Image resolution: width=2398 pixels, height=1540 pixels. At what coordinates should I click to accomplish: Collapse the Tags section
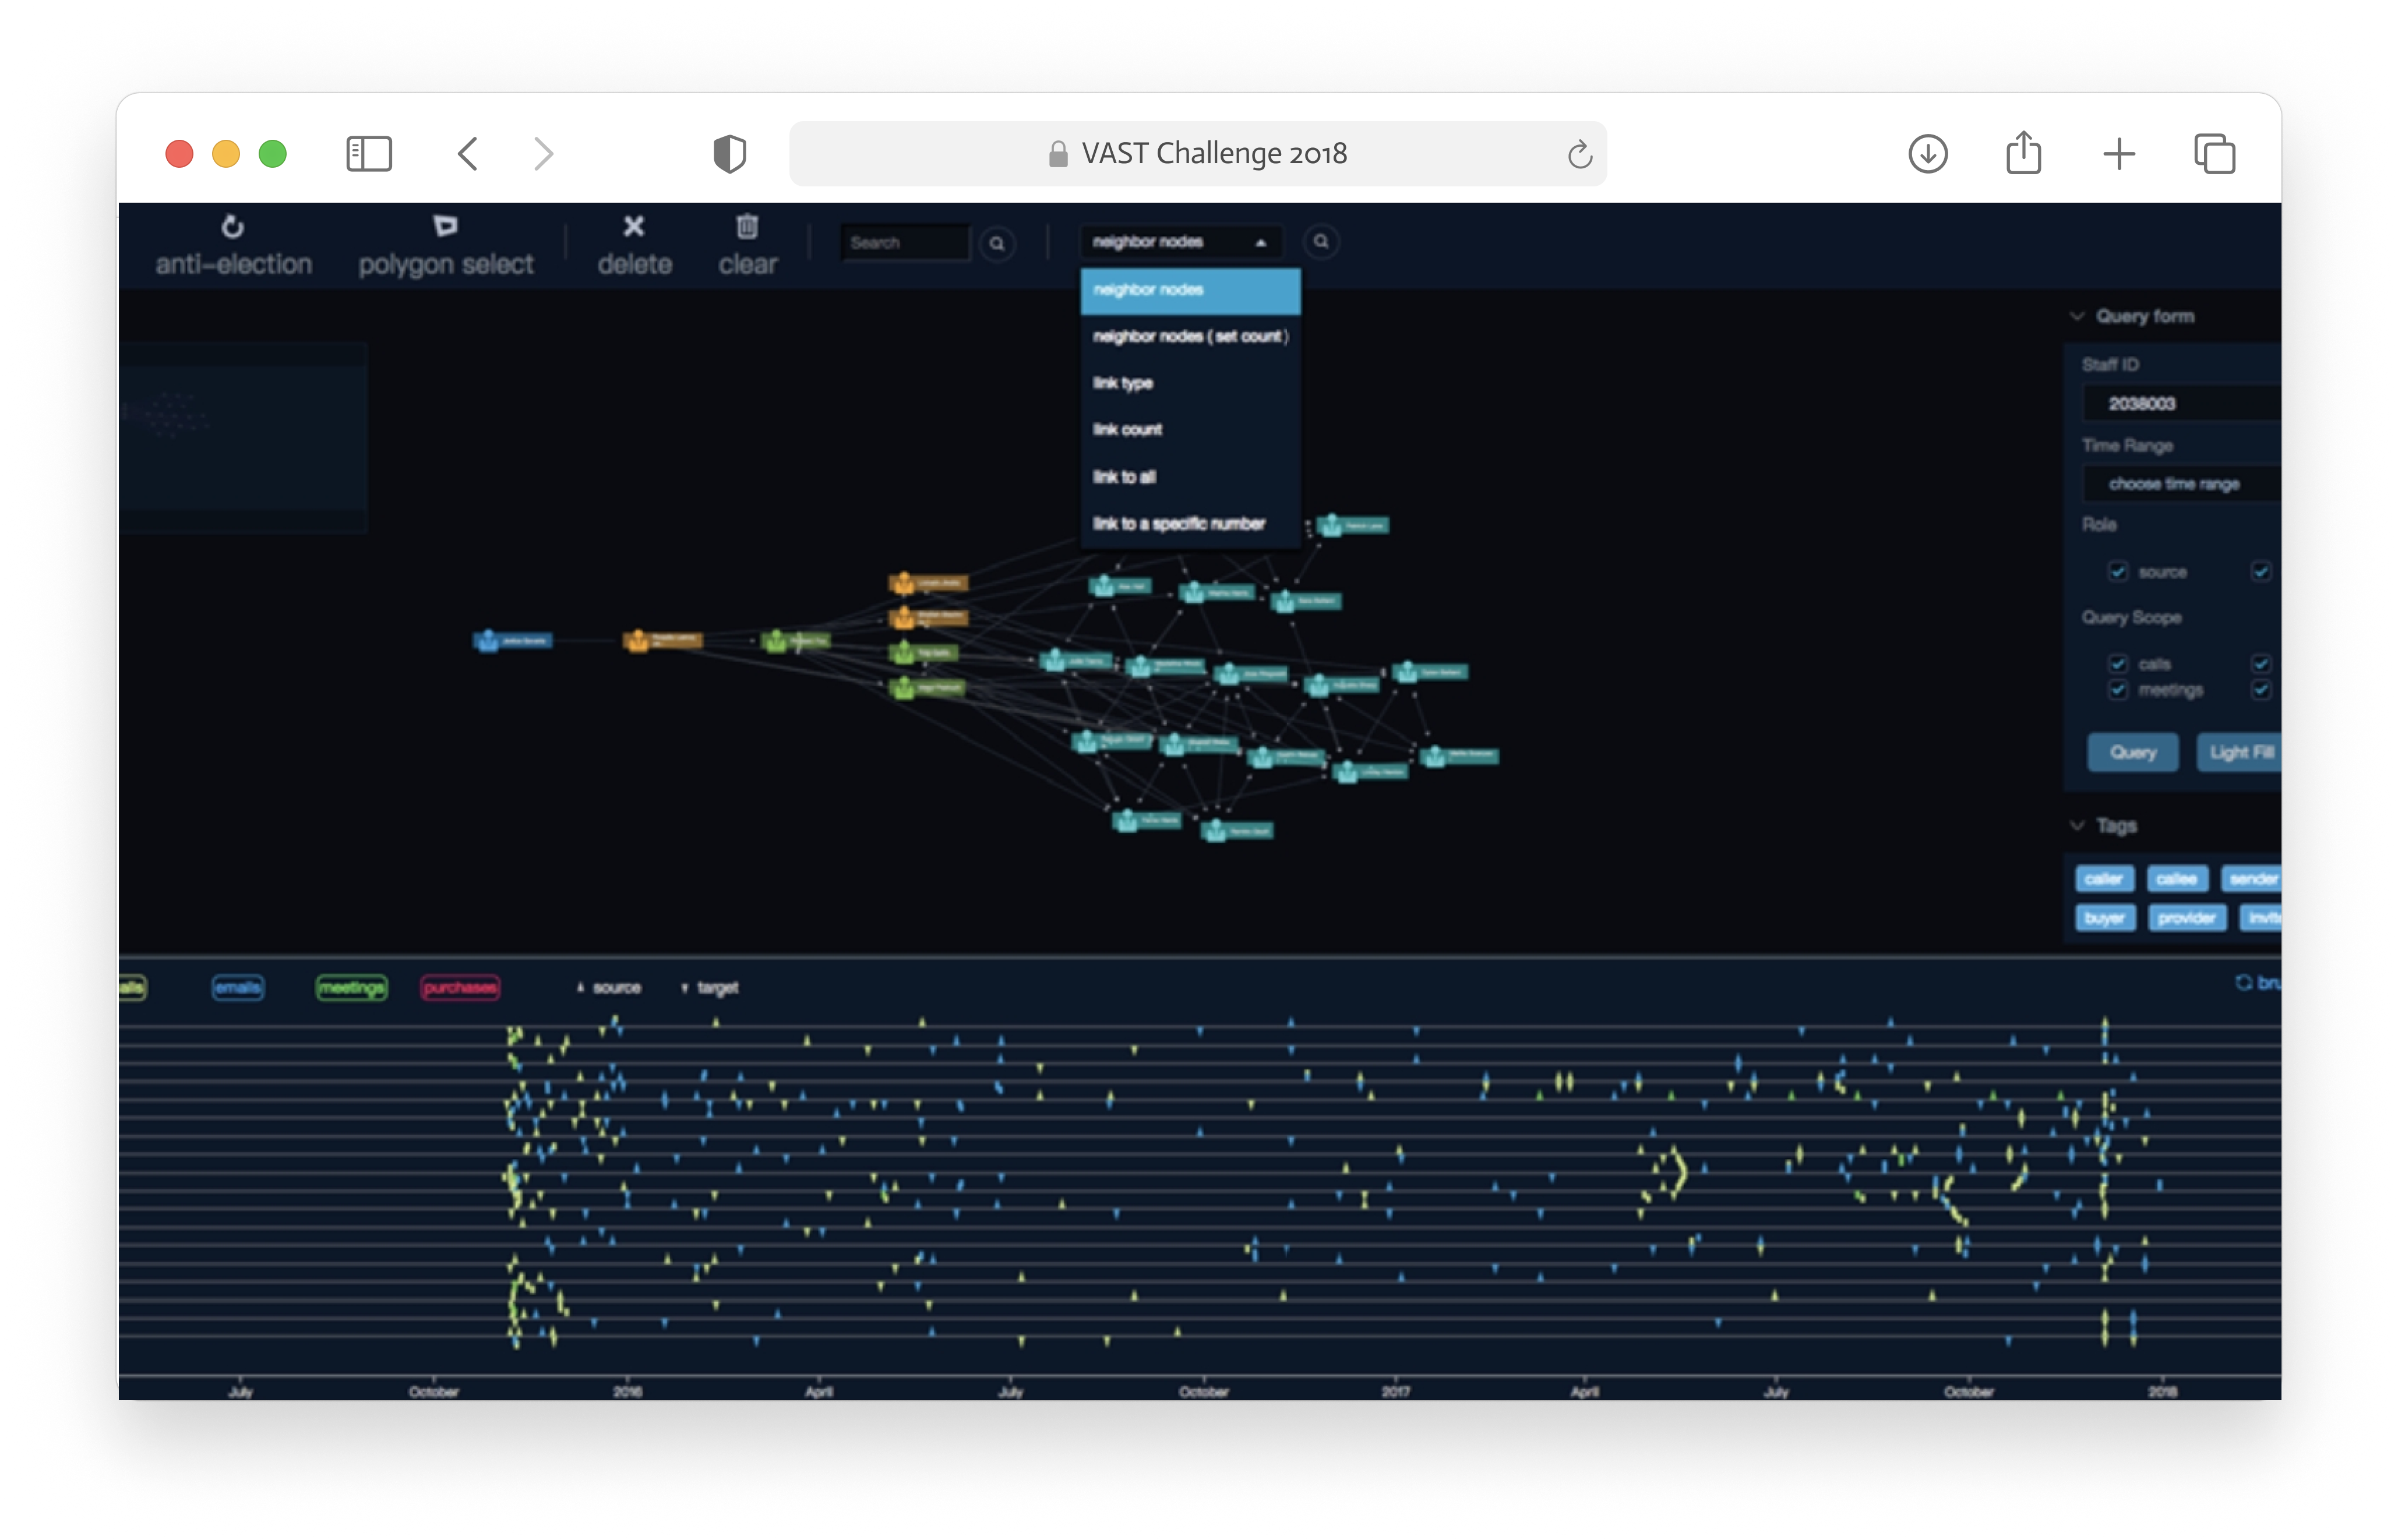2077,826
